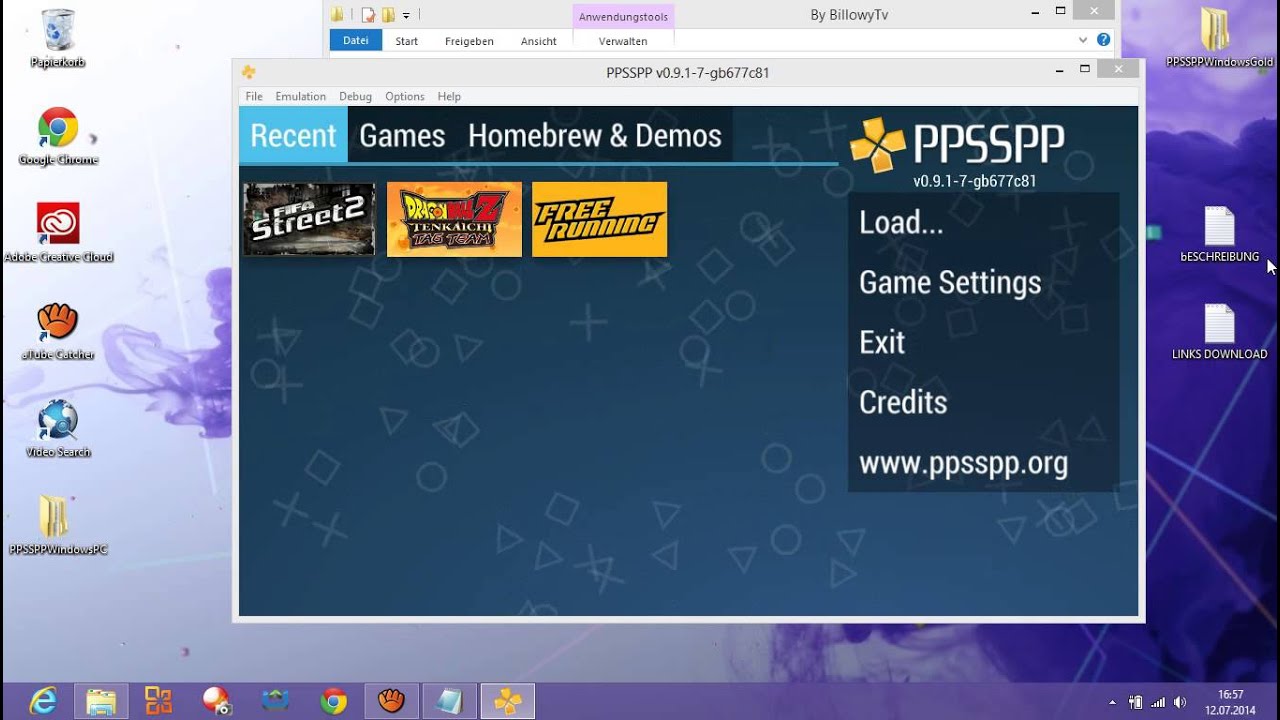The height and width of the screenshot is (720, 1280).
Task: Open the Freigeben ribbon tab in Explorer
Action: pyautogui.click(x=469, y=41)
